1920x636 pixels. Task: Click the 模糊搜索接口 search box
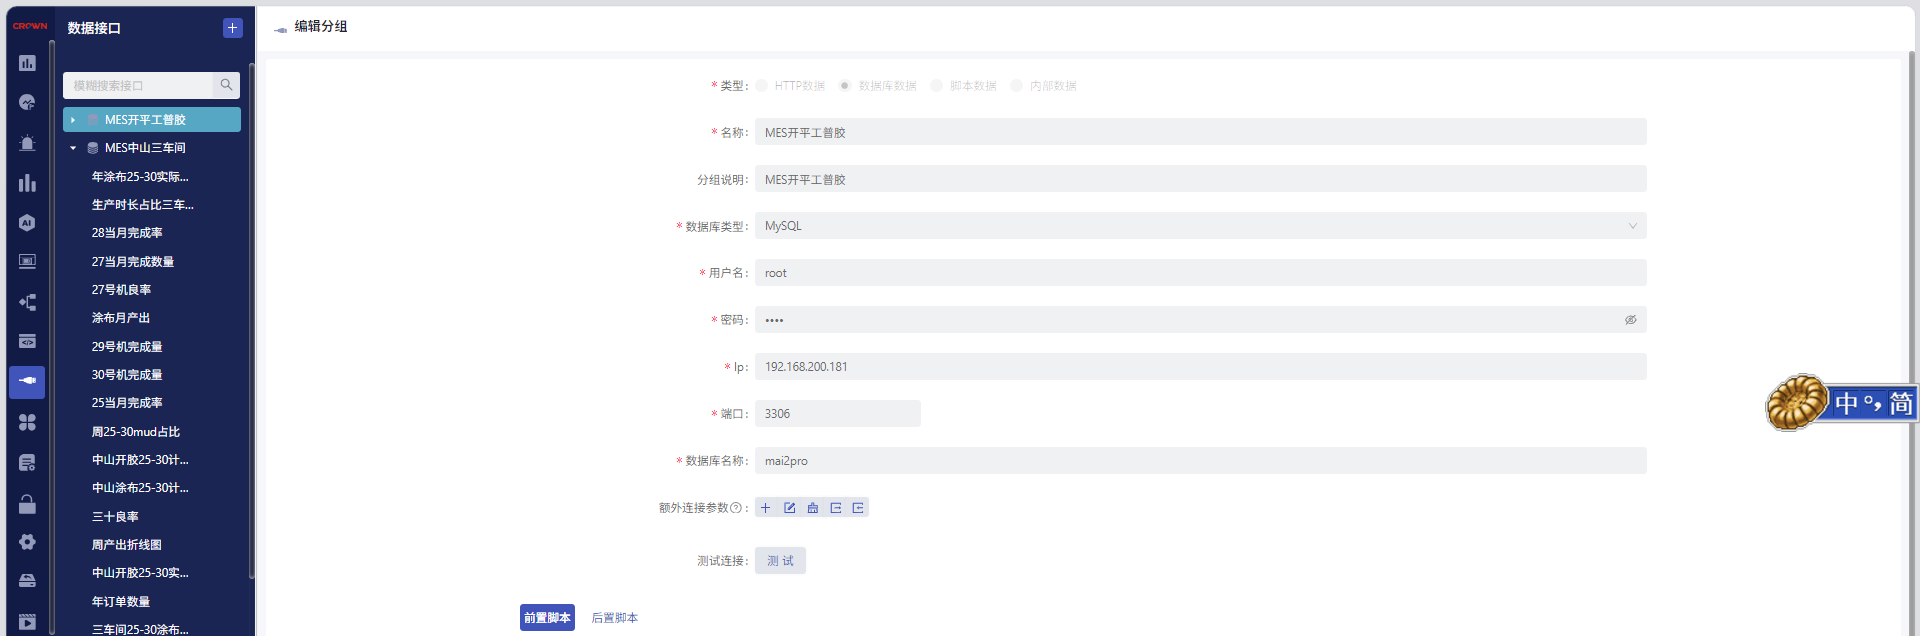point(138,85)
